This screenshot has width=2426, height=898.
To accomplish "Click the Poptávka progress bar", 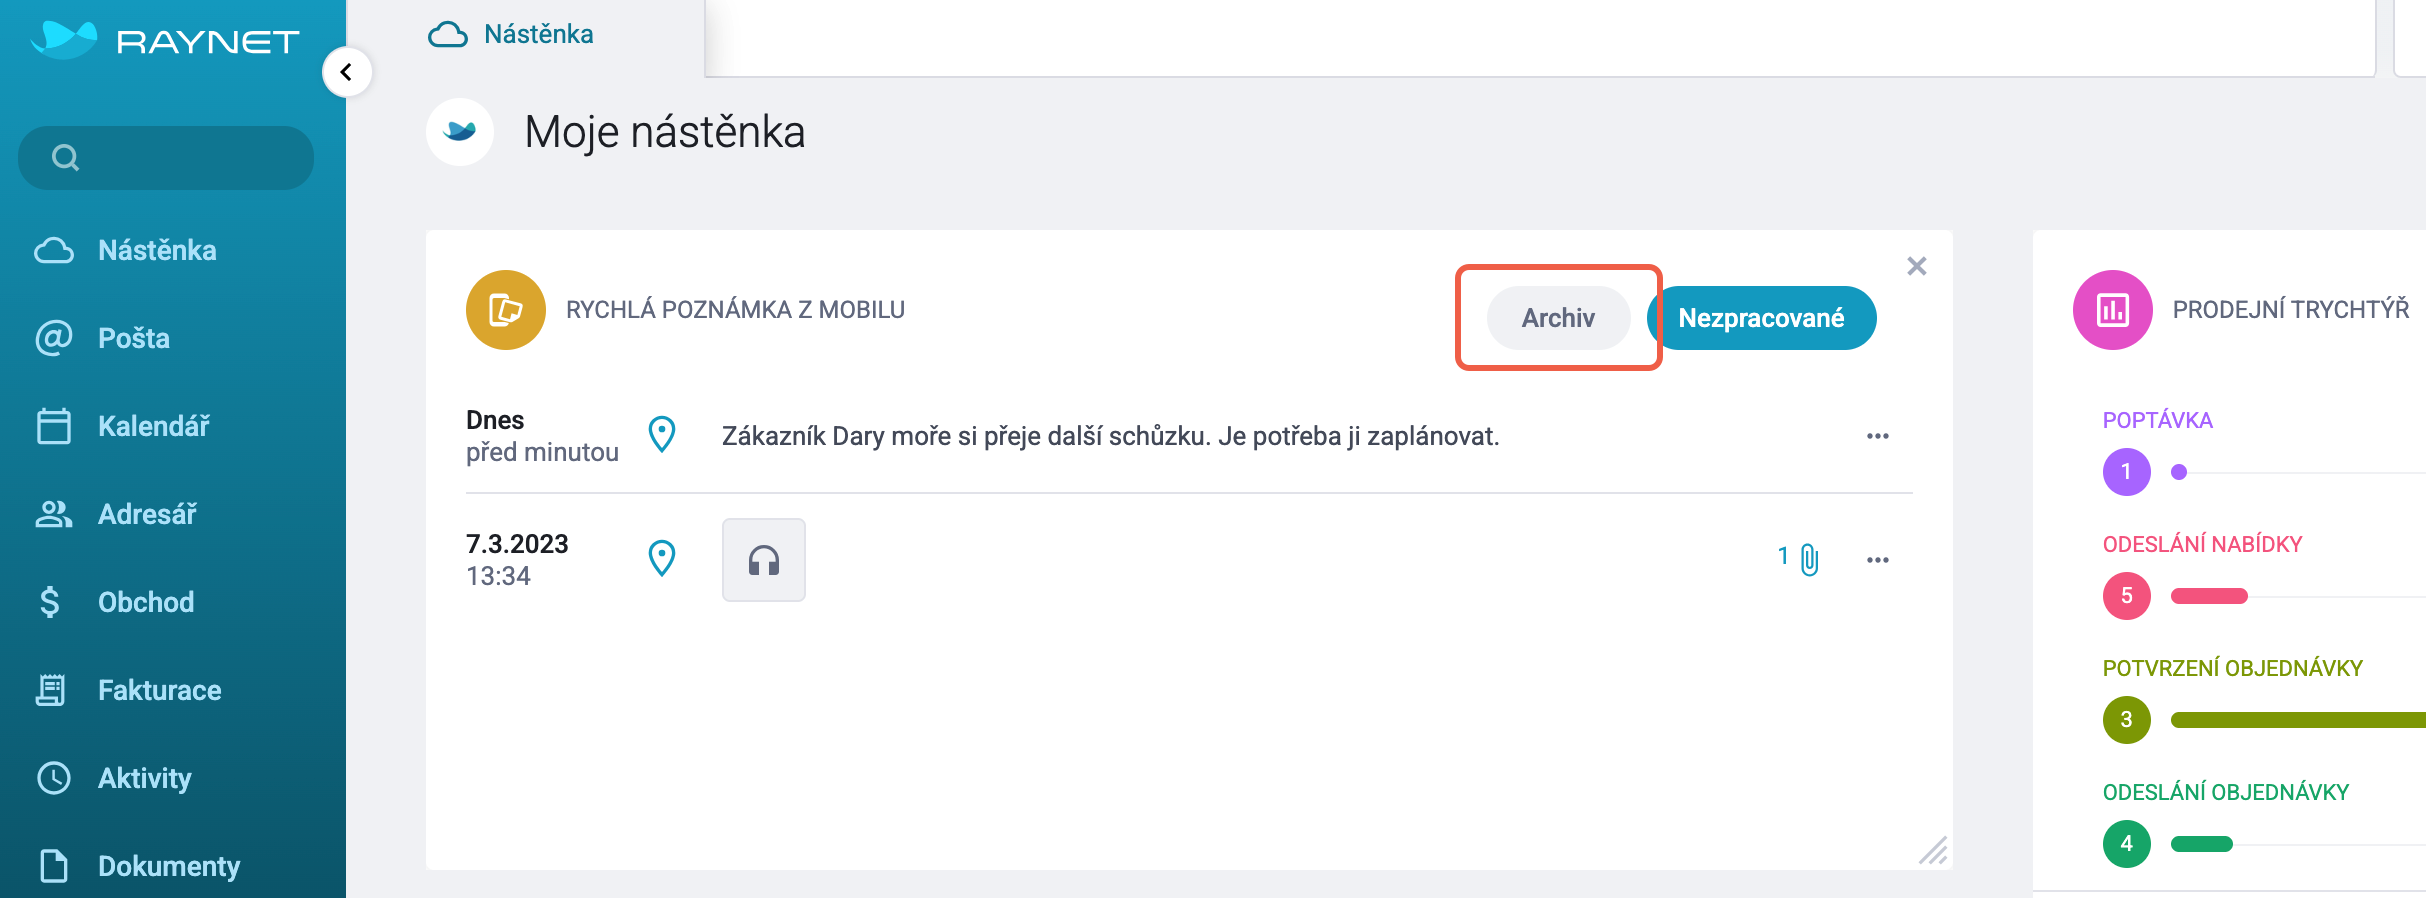I will (x=2298, y=472).
